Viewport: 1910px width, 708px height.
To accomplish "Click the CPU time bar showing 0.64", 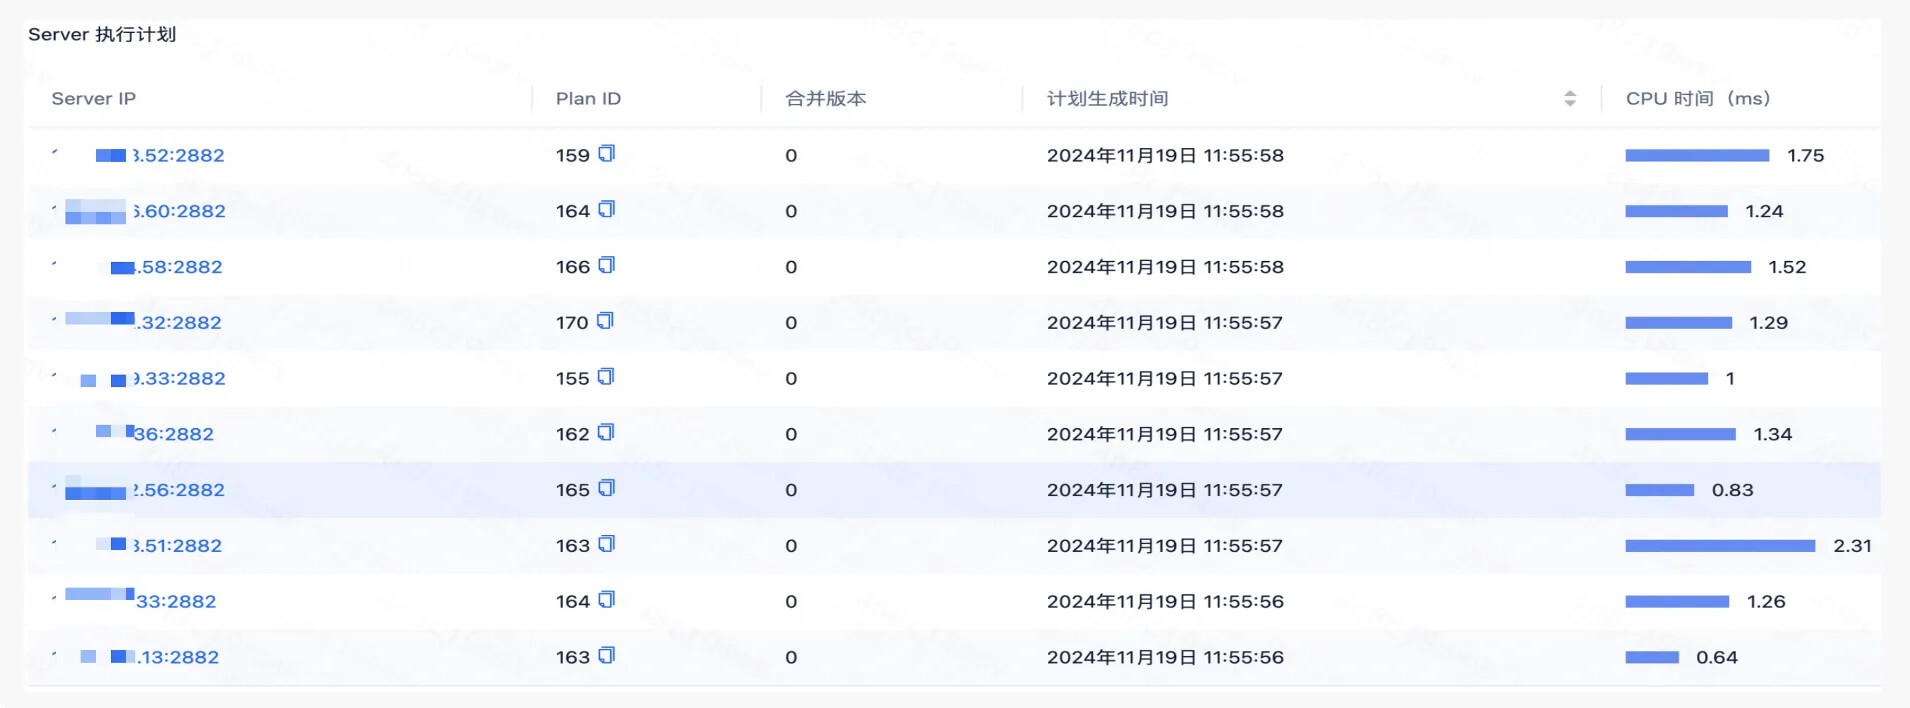I will point(1651,657).
